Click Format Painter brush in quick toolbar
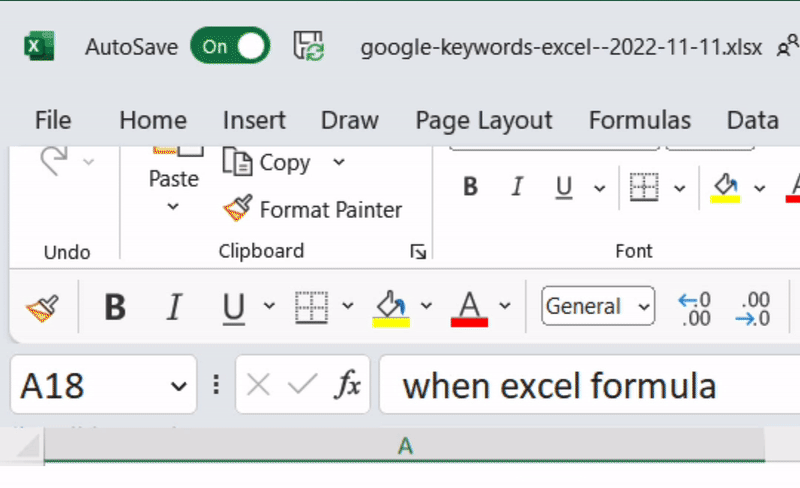This screenshot has width=800, height=488. coord(42,308)
